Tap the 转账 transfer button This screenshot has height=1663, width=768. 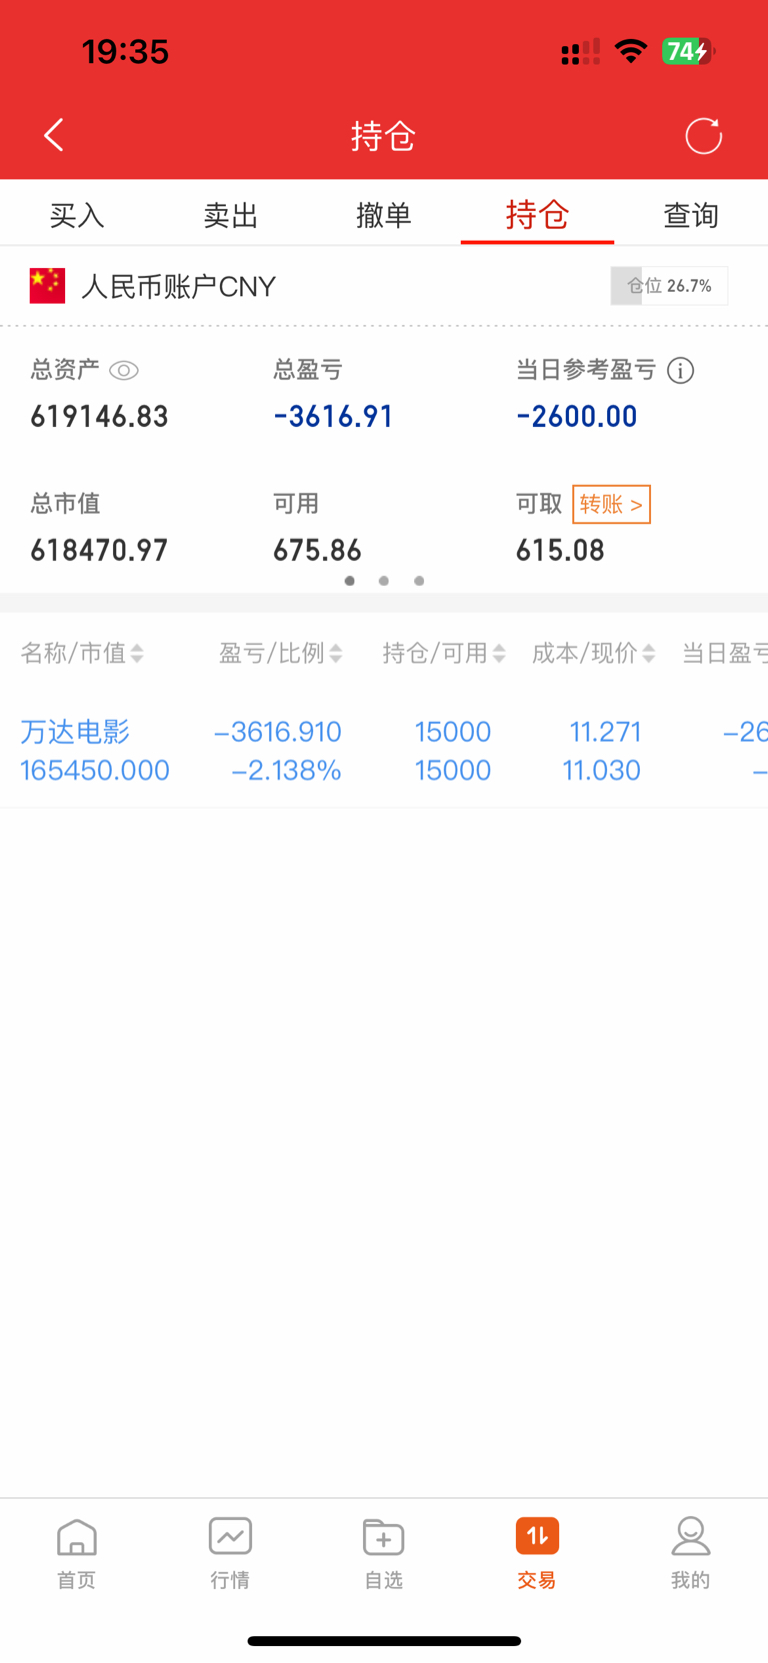tap(611, 504)
